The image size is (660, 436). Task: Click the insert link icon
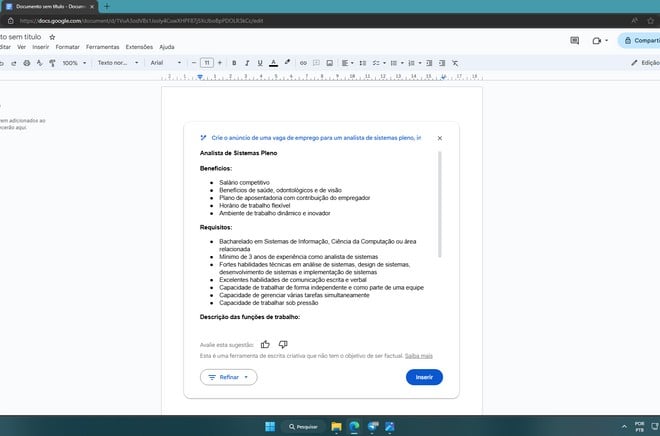point(303,63)
